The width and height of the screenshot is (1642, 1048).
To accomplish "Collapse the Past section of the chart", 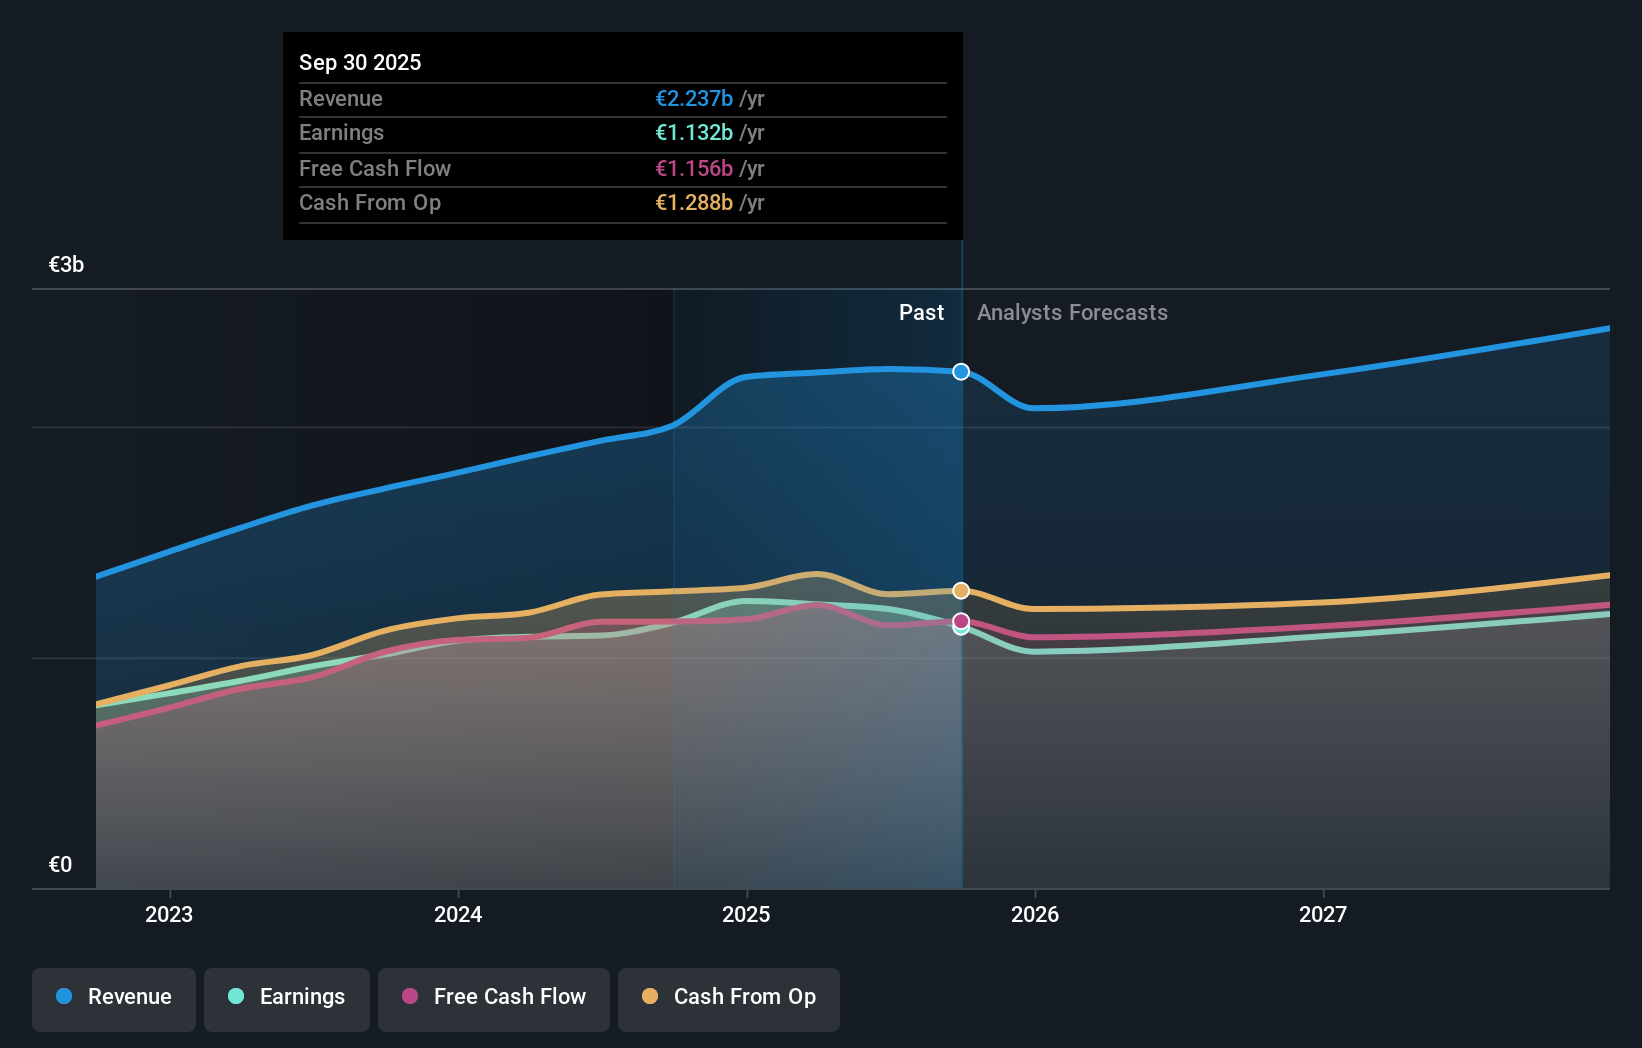I will click(x=921, y=312).
